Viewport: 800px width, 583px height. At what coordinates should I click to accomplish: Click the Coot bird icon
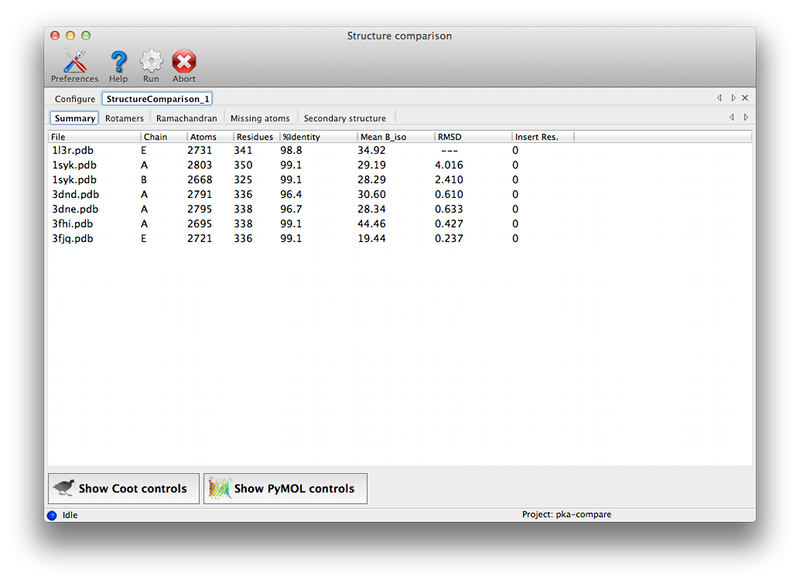point(64,488)
